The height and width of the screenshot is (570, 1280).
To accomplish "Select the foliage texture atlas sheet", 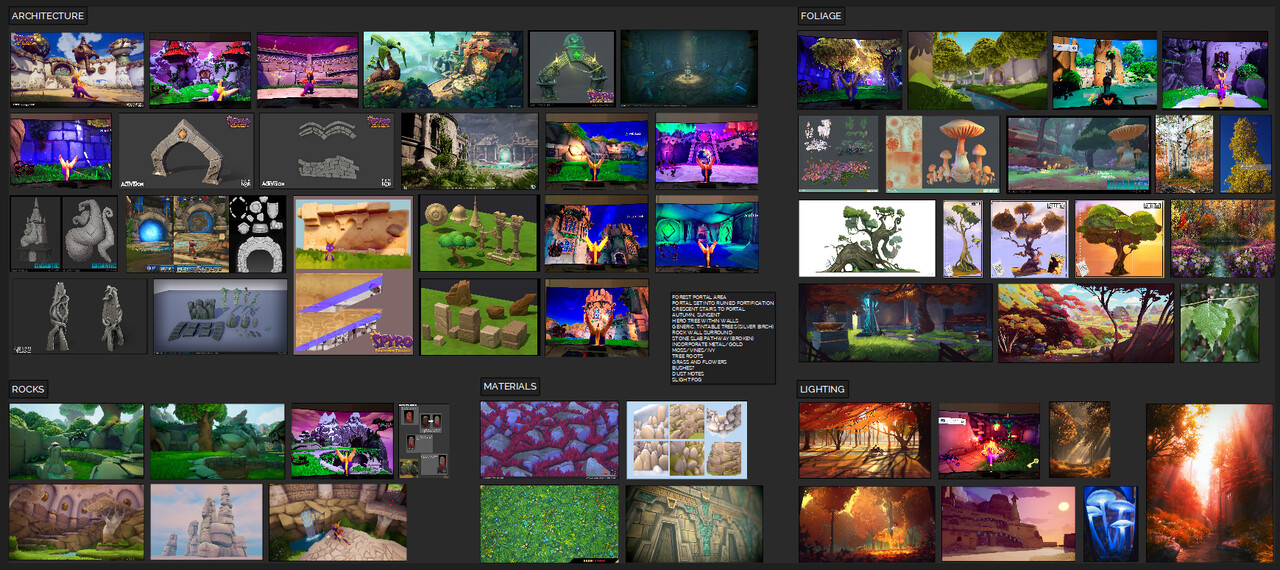I will click(838, 153).
